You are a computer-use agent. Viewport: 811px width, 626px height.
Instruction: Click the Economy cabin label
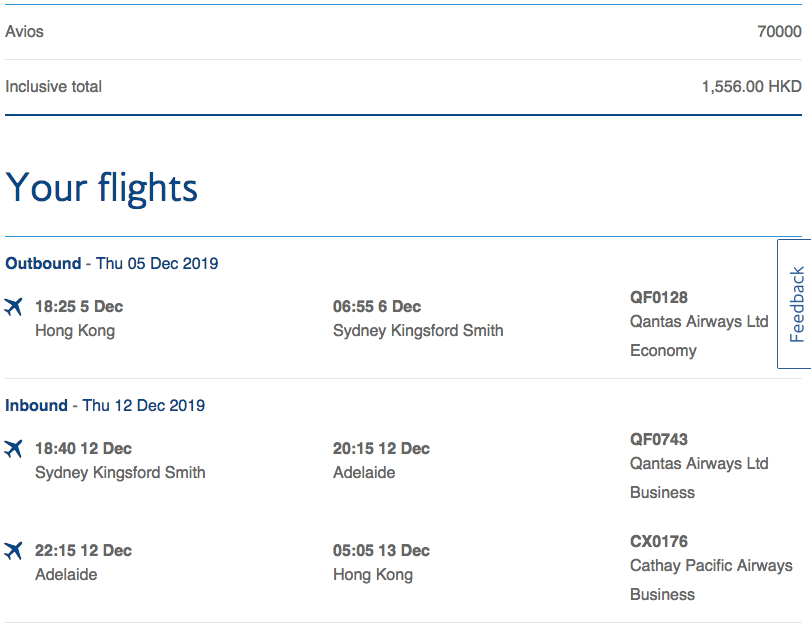pos(663,351)
